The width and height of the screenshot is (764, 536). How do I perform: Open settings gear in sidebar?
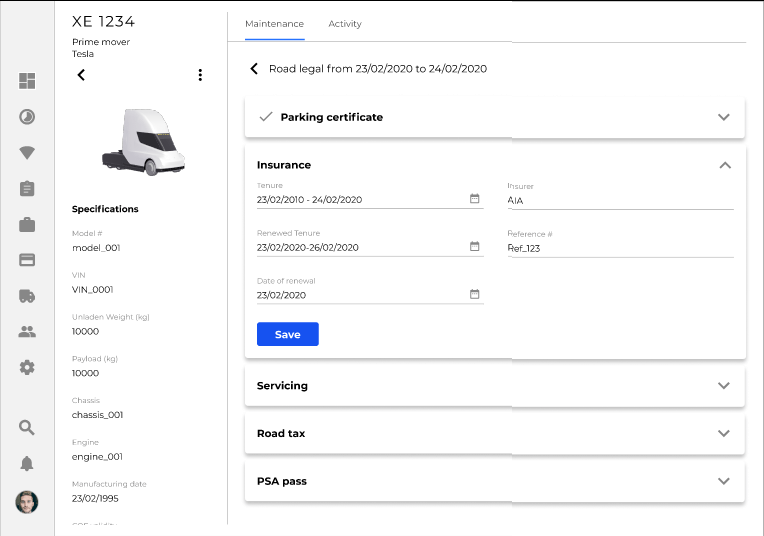pyautogui.click(x=27, y=367)
